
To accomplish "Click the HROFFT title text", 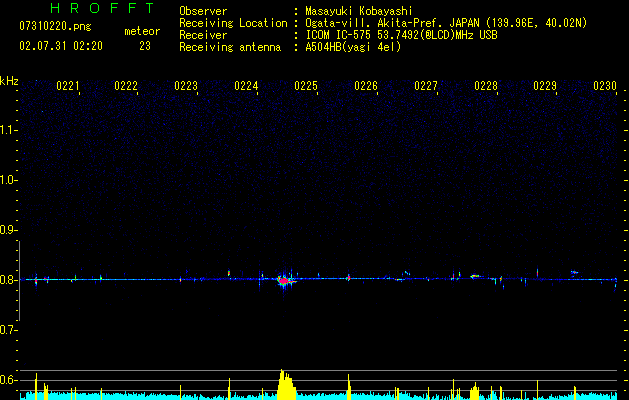I will click(x=103, y=8).
